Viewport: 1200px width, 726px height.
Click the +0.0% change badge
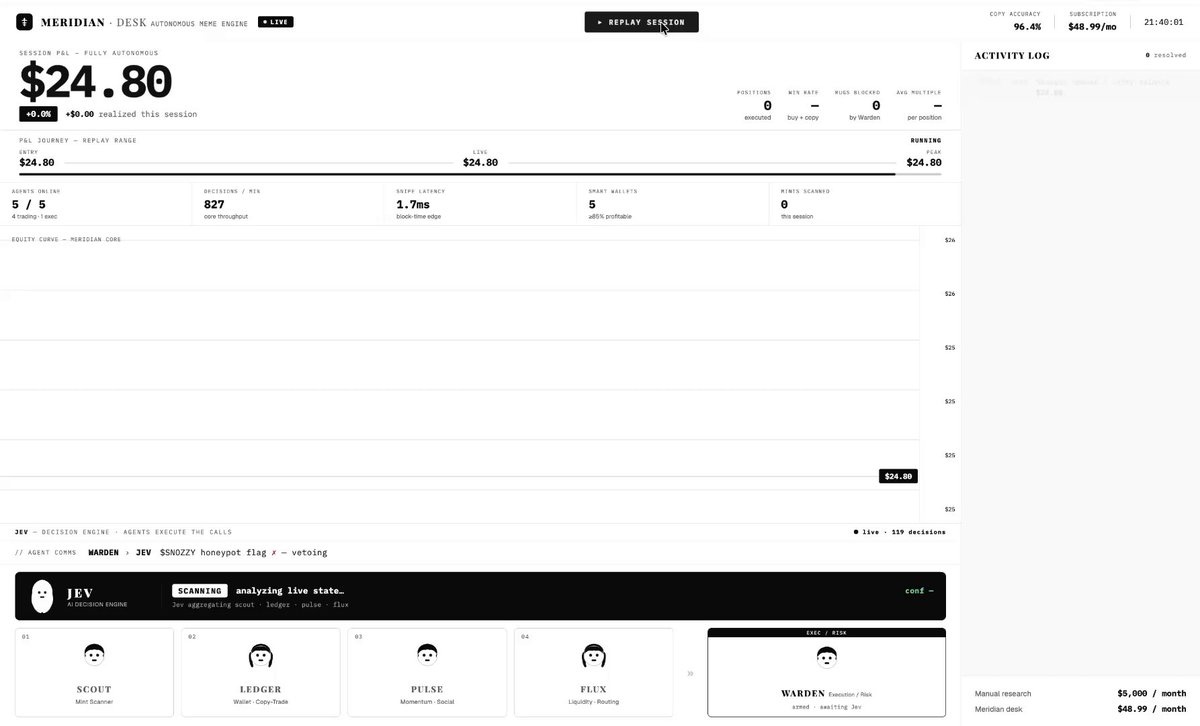click(38, 114)
